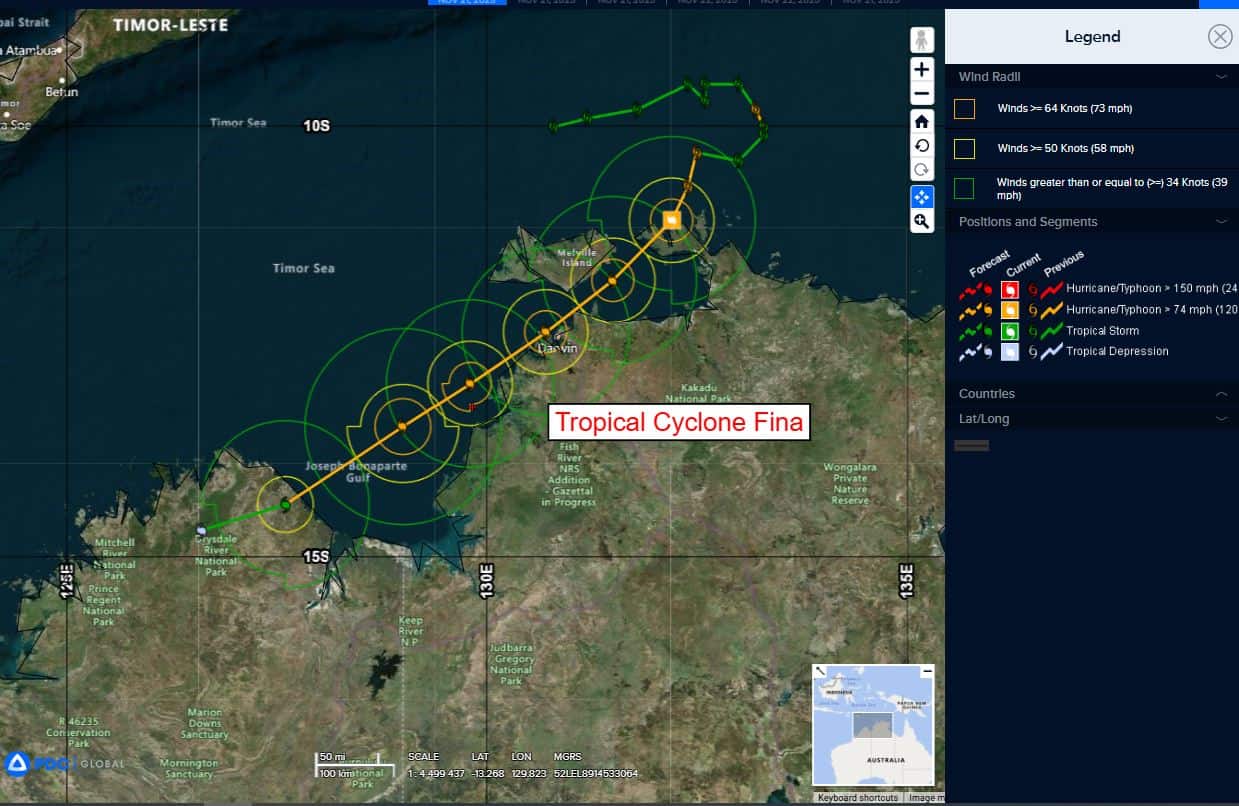Close the Legend panel
Screen dimensions: 1239x806
pyautogui.click(x=1219, y=37)
